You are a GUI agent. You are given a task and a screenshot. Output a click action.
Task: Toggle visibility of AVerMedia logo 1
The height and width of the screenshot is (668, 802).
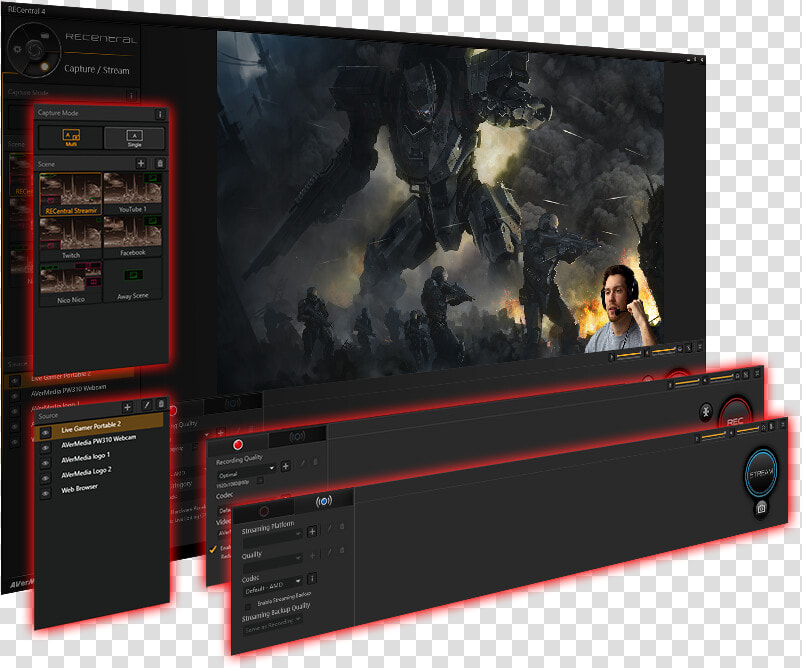45,463
